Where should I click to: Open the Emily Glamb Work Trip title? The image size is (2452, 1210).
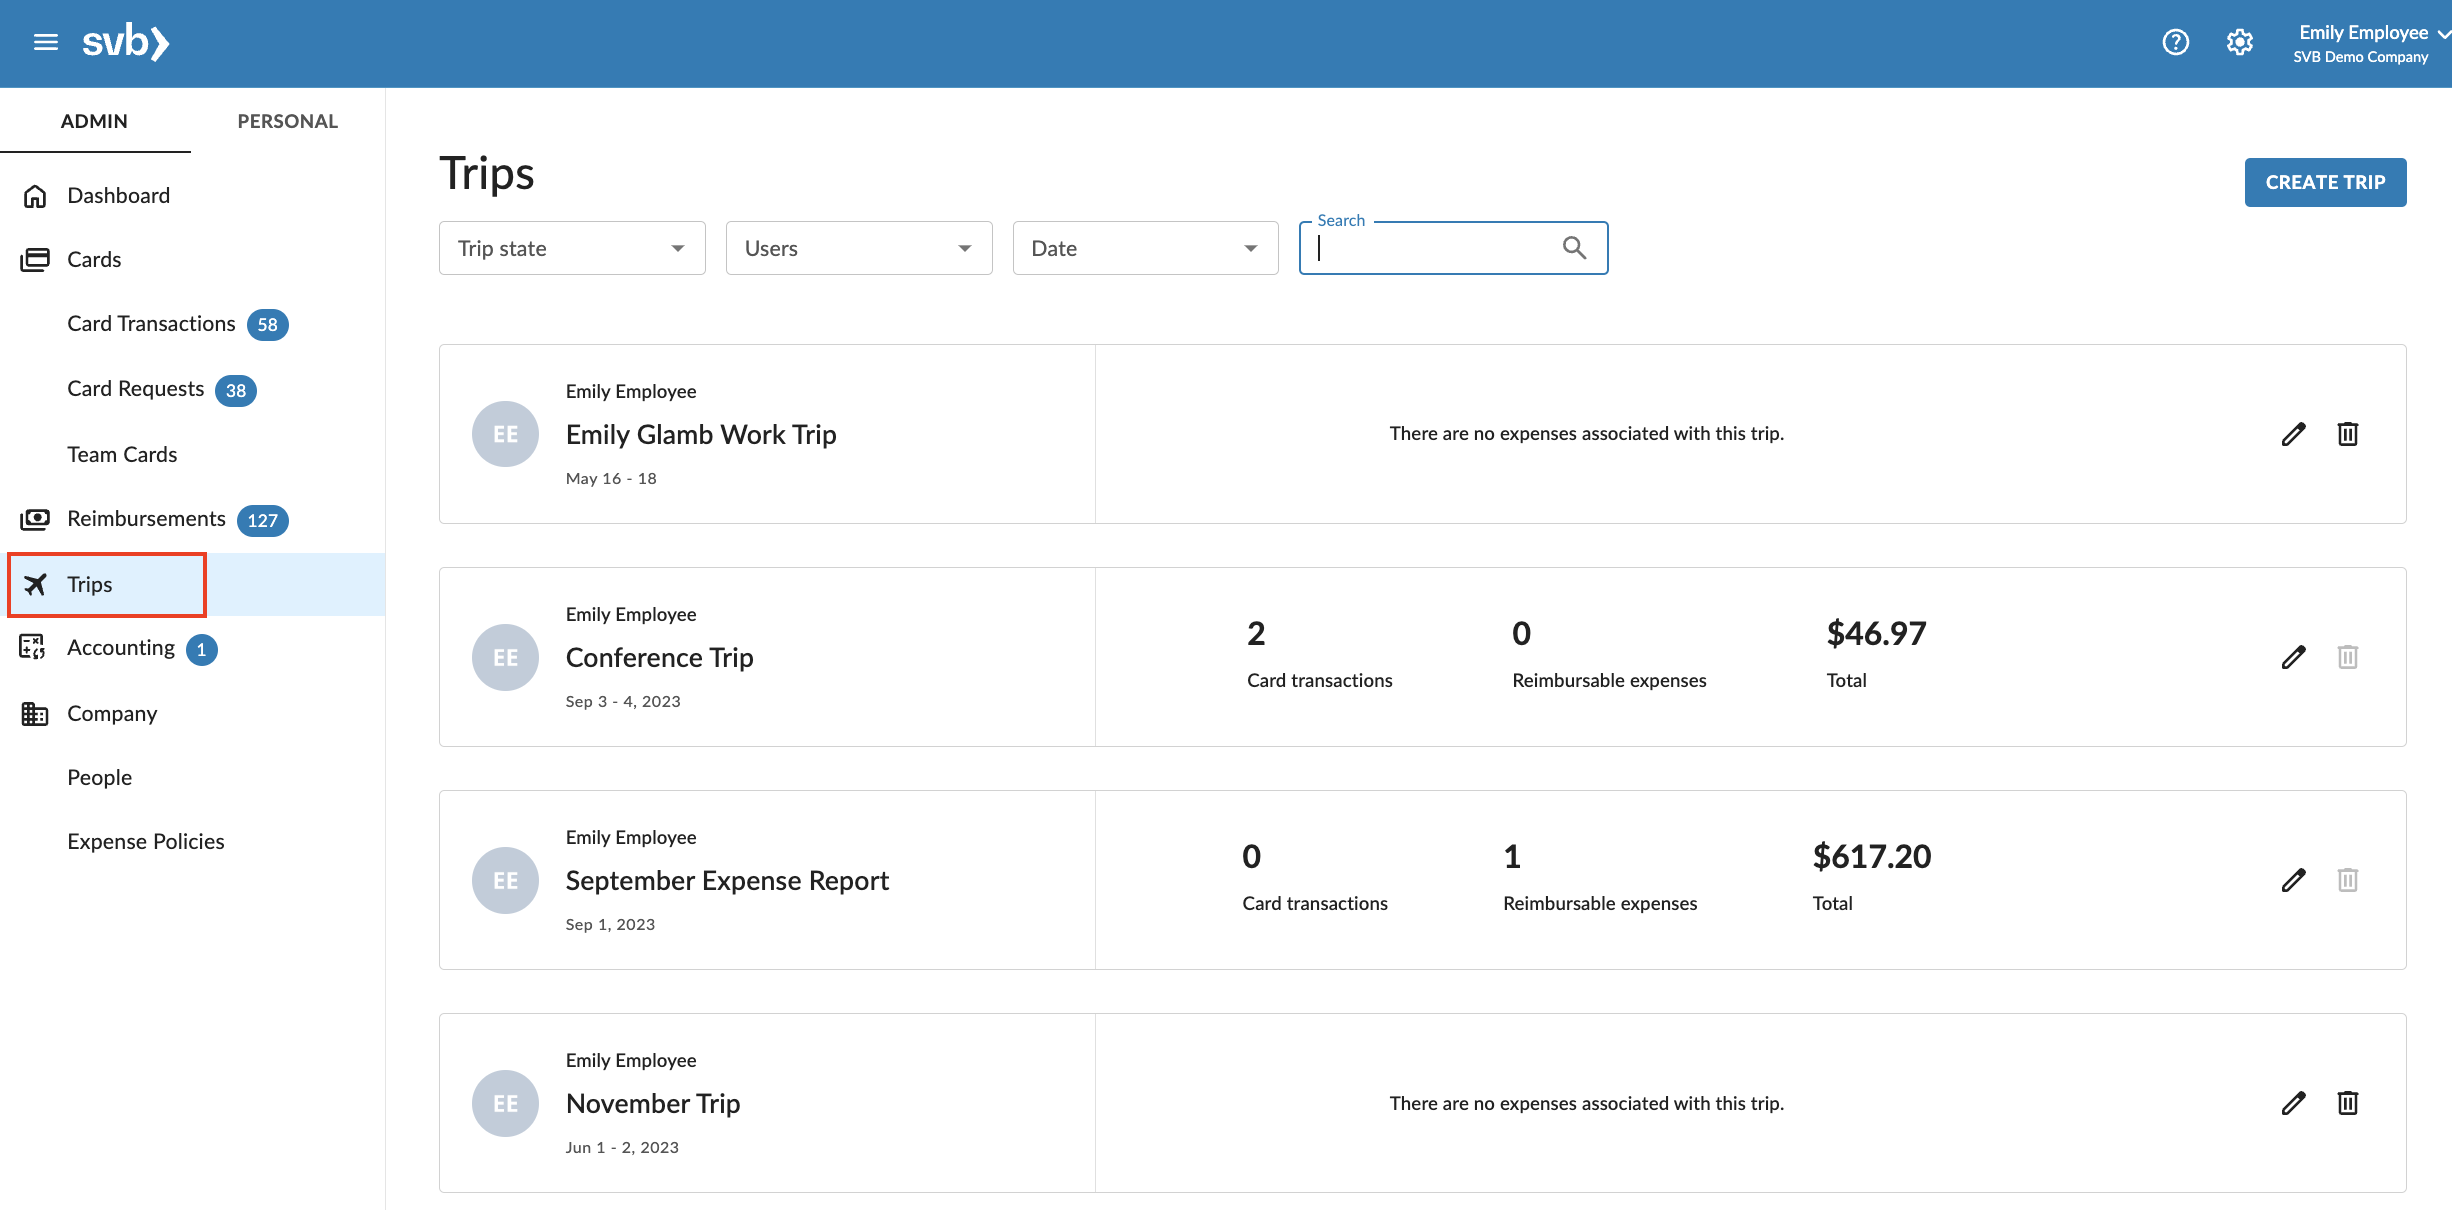701,435
